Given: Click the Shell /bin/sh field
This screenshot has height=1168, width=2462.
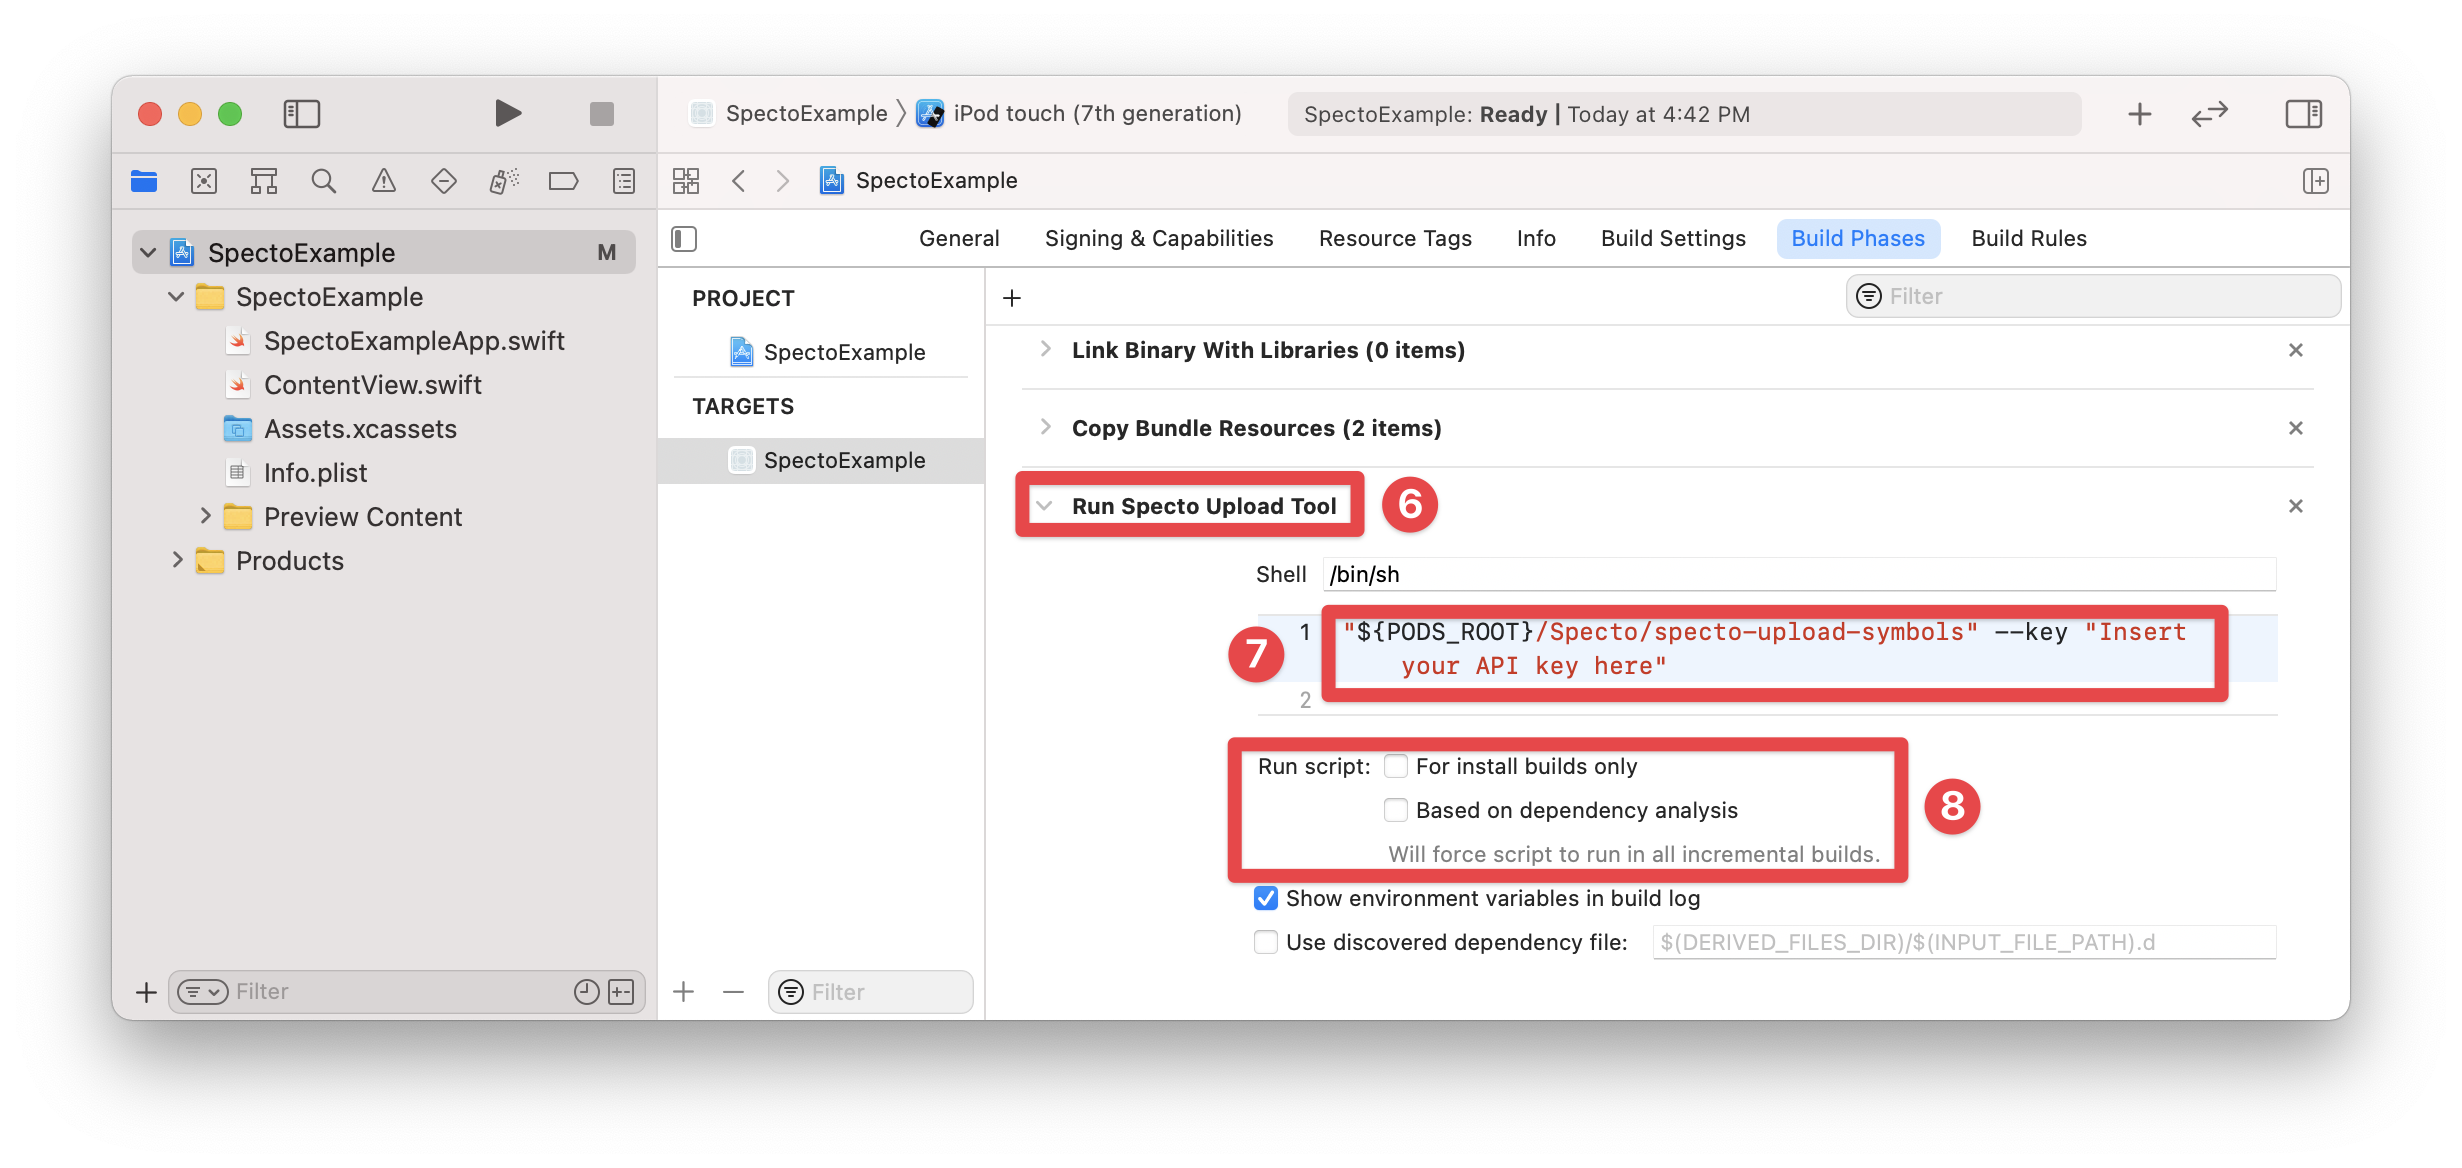Looking at the screenshot, I should (x=1799, y=574).
